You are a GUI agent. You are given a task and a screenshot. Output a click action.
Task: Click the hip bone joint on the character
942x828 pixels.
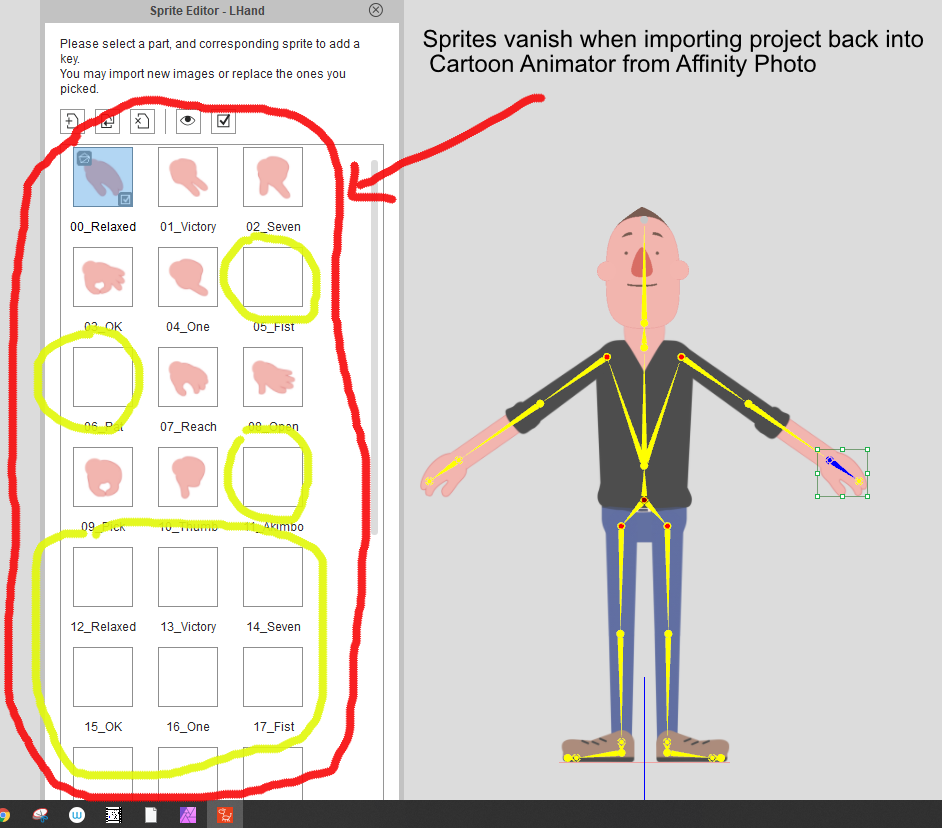(x=644, y=500)
